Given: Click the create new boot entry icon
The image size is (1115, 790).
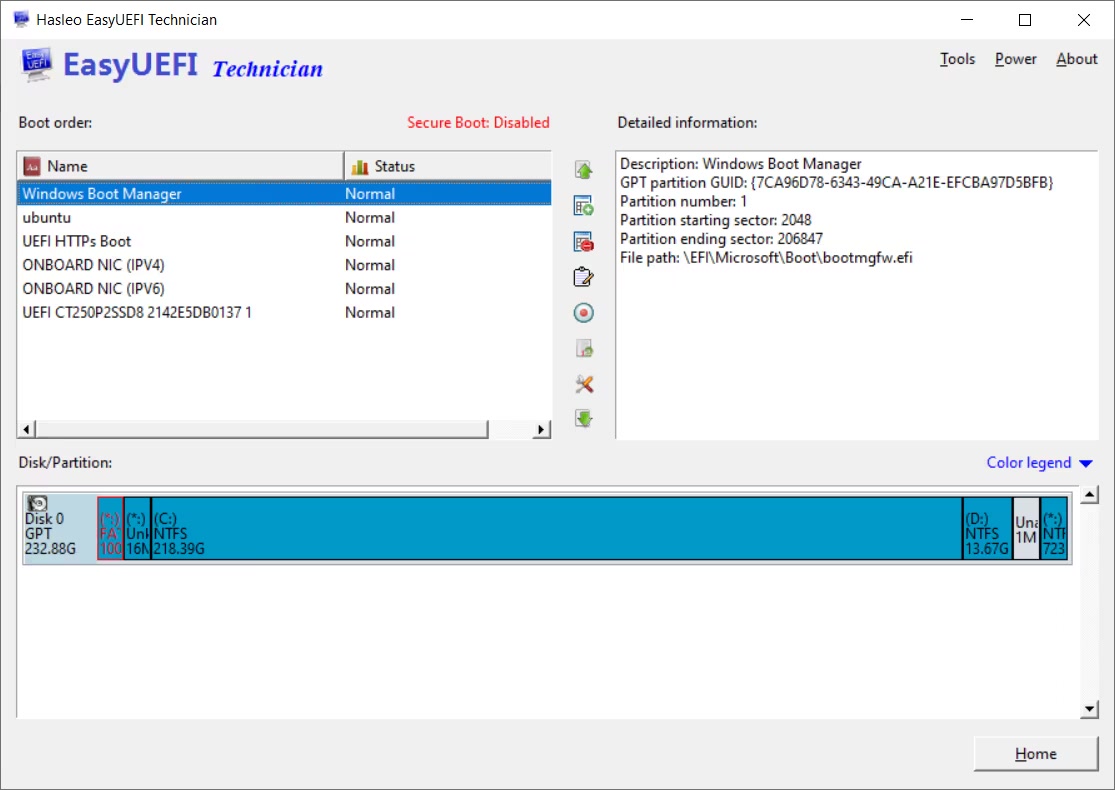Looking at the screenshot, I should (584, 206).
